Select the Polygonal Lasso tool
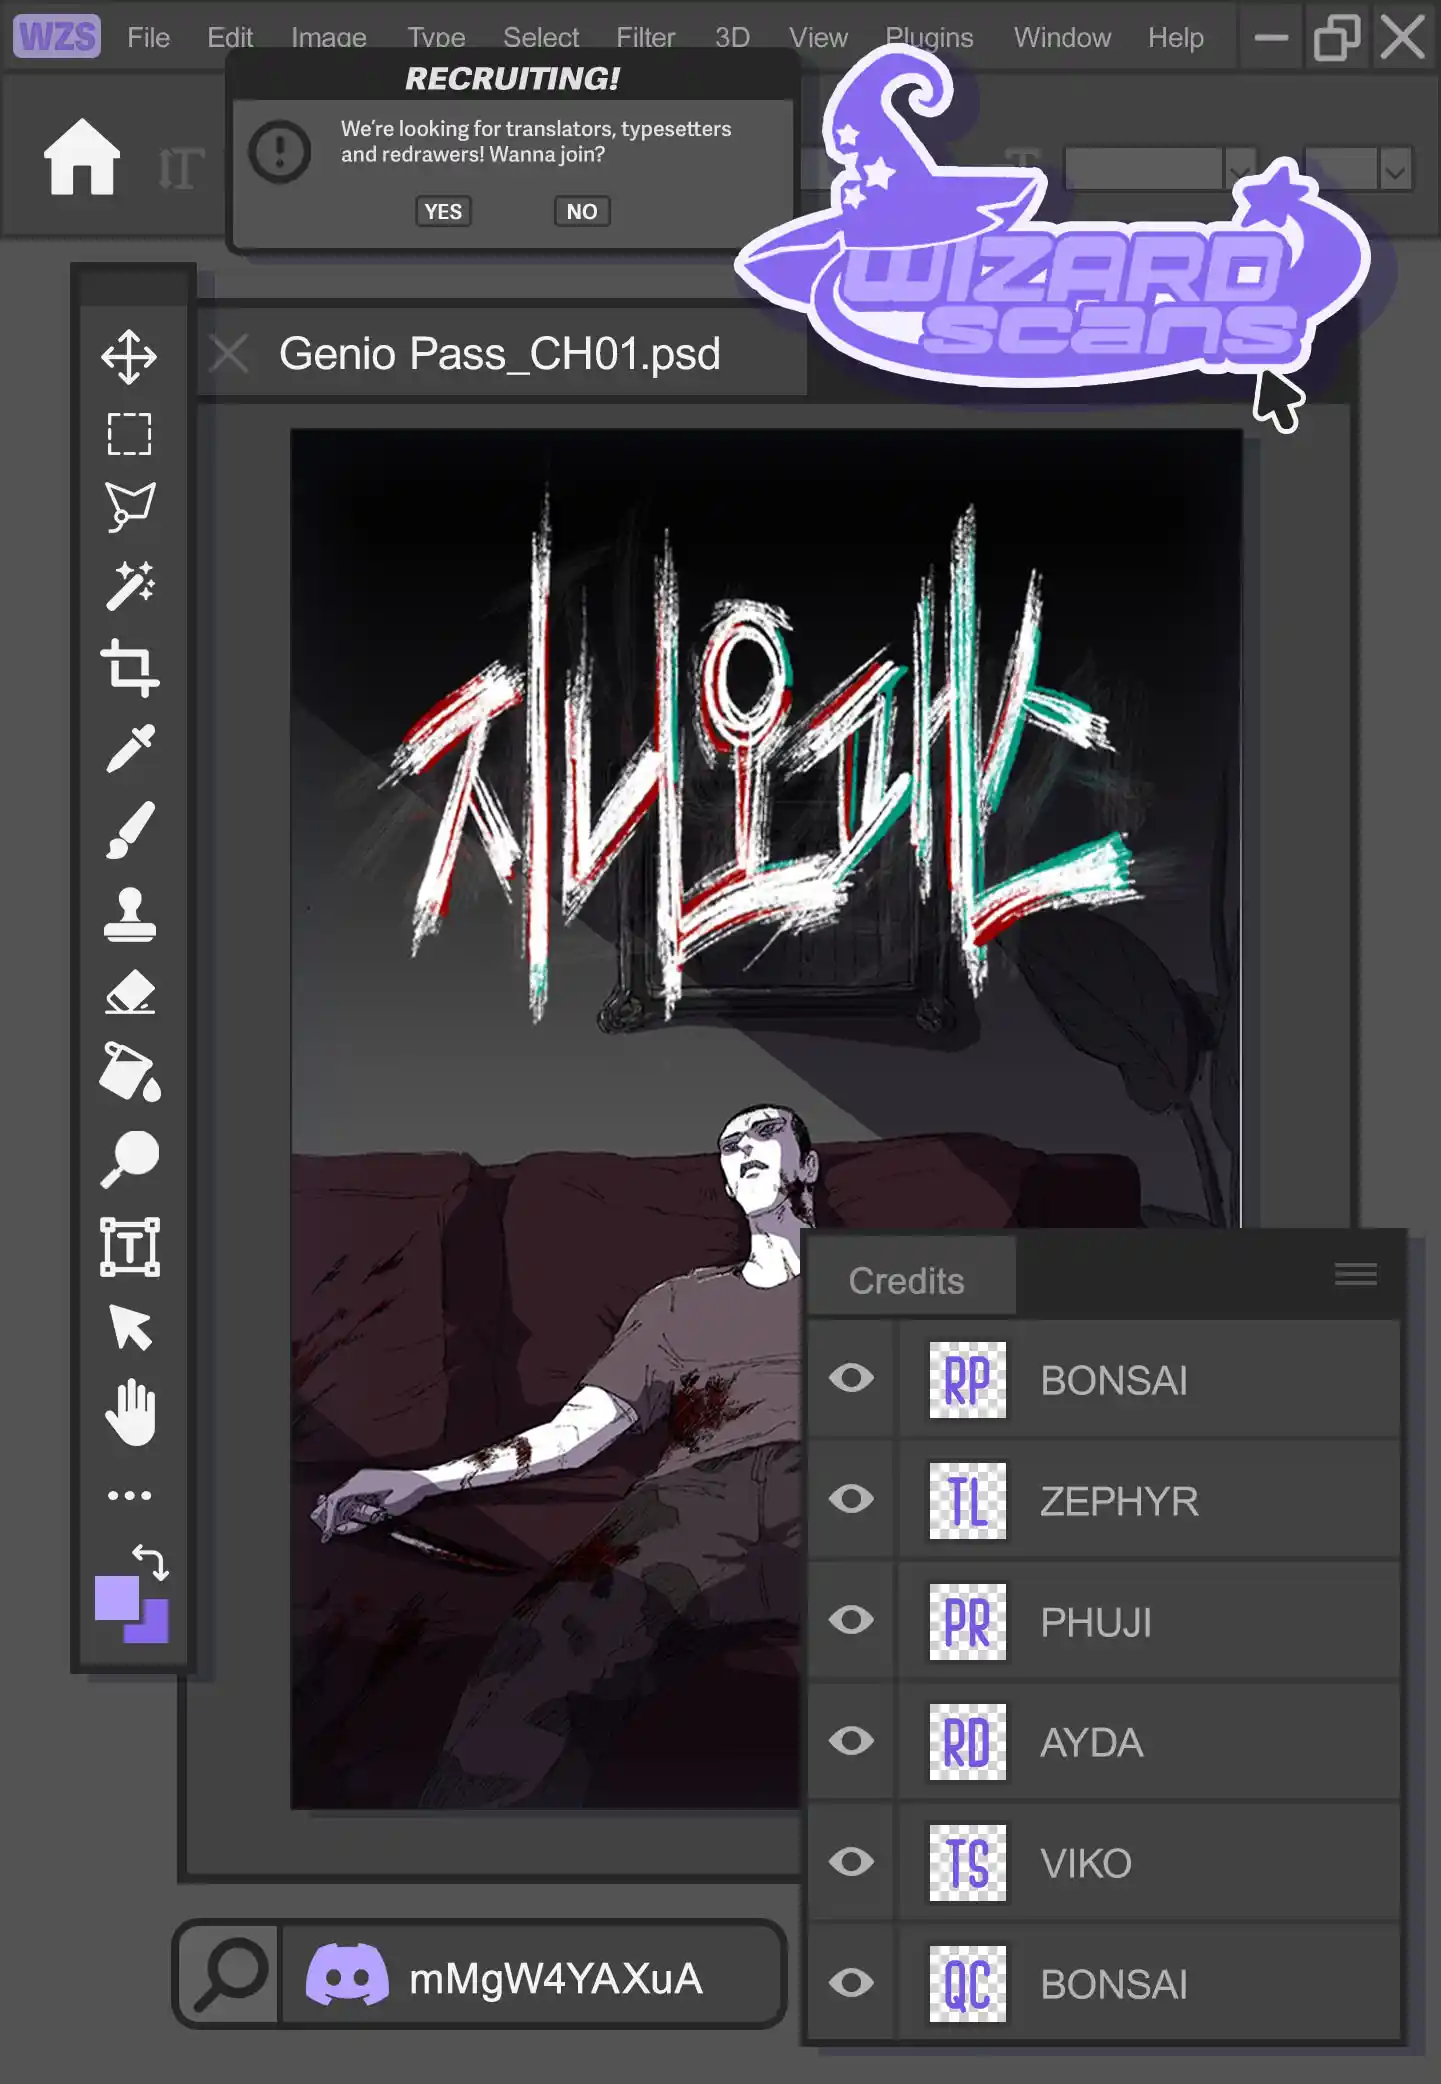The image size is (1441, 2084). coord(130,507)
